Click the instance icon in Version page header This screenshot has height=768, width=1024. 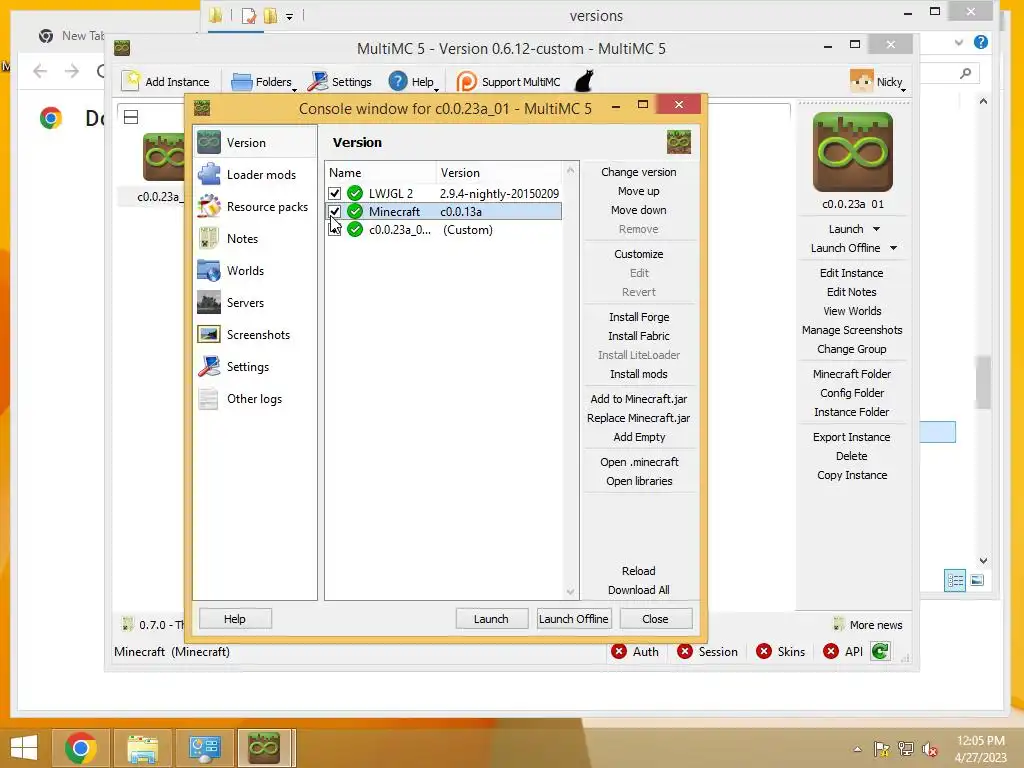coord(679,142)
